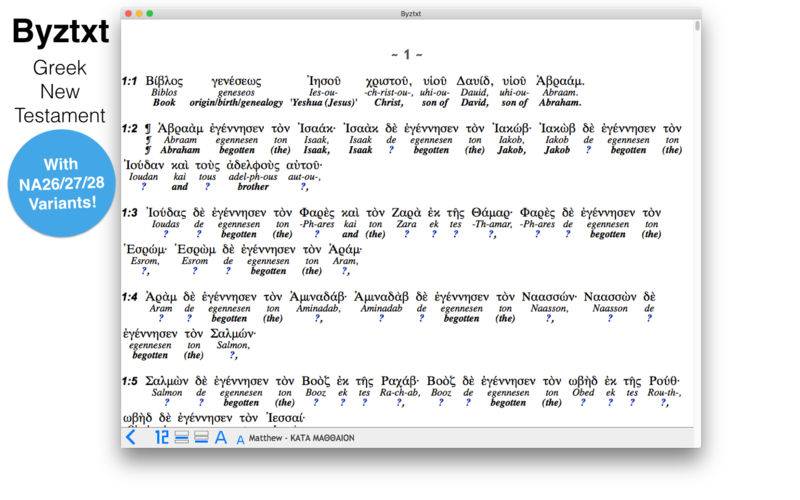Click the first interlinear rows icon
Image resolution: width=800 pixels, height=500 pixels.
coord(182,437)
